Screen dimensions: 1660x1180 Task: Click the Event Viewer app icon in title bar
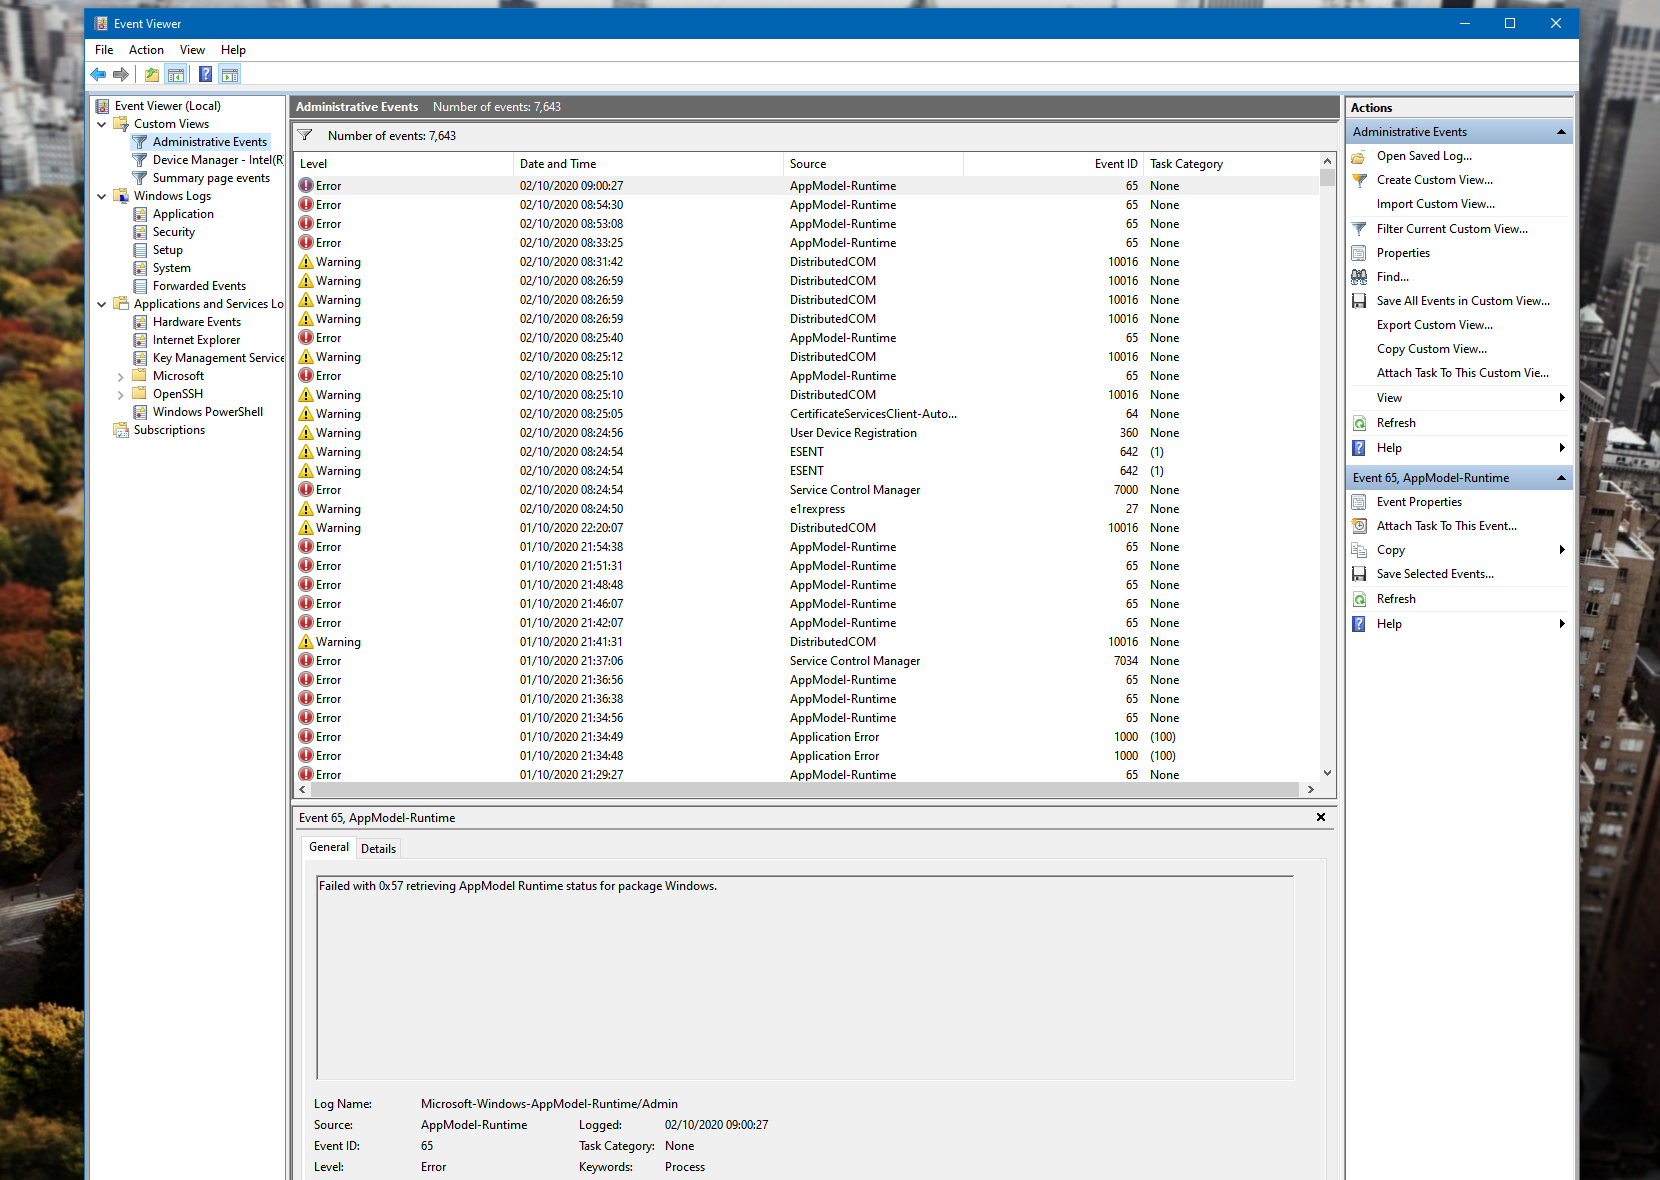click(x=101, y=23)
